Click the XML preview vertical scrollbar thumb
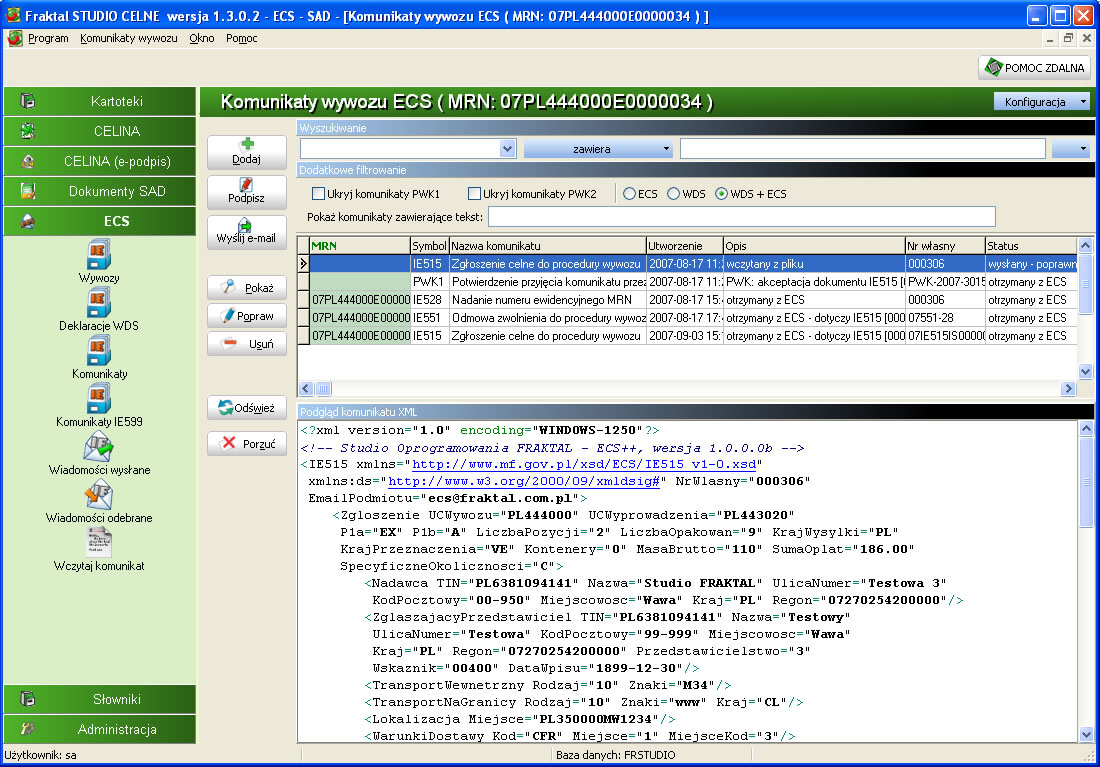 (x=1086, y=482)
